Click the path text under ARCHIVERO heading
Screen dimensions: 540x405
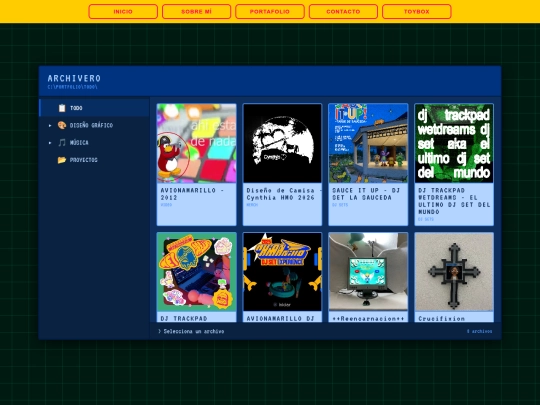click(x=72, y=87)
